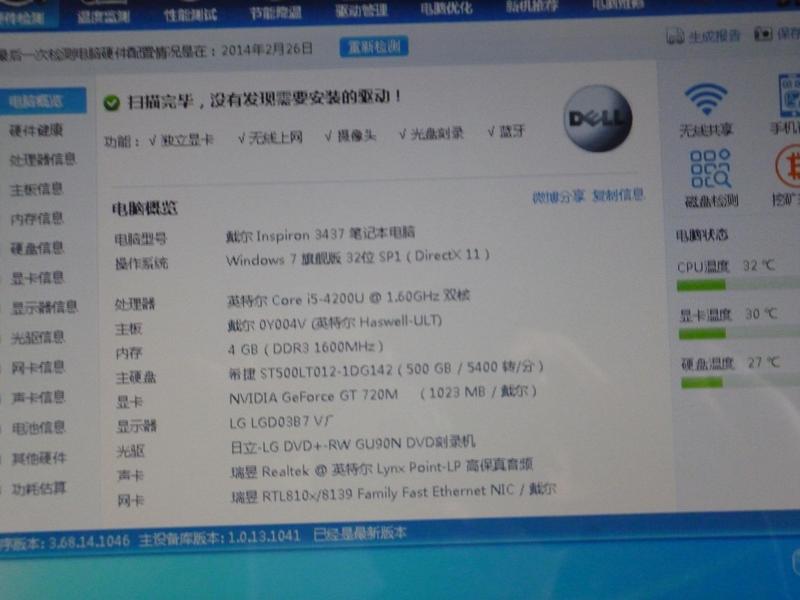
Task: Open 显卡信息 graphics card info section
Action: click(x=37, y=277)
